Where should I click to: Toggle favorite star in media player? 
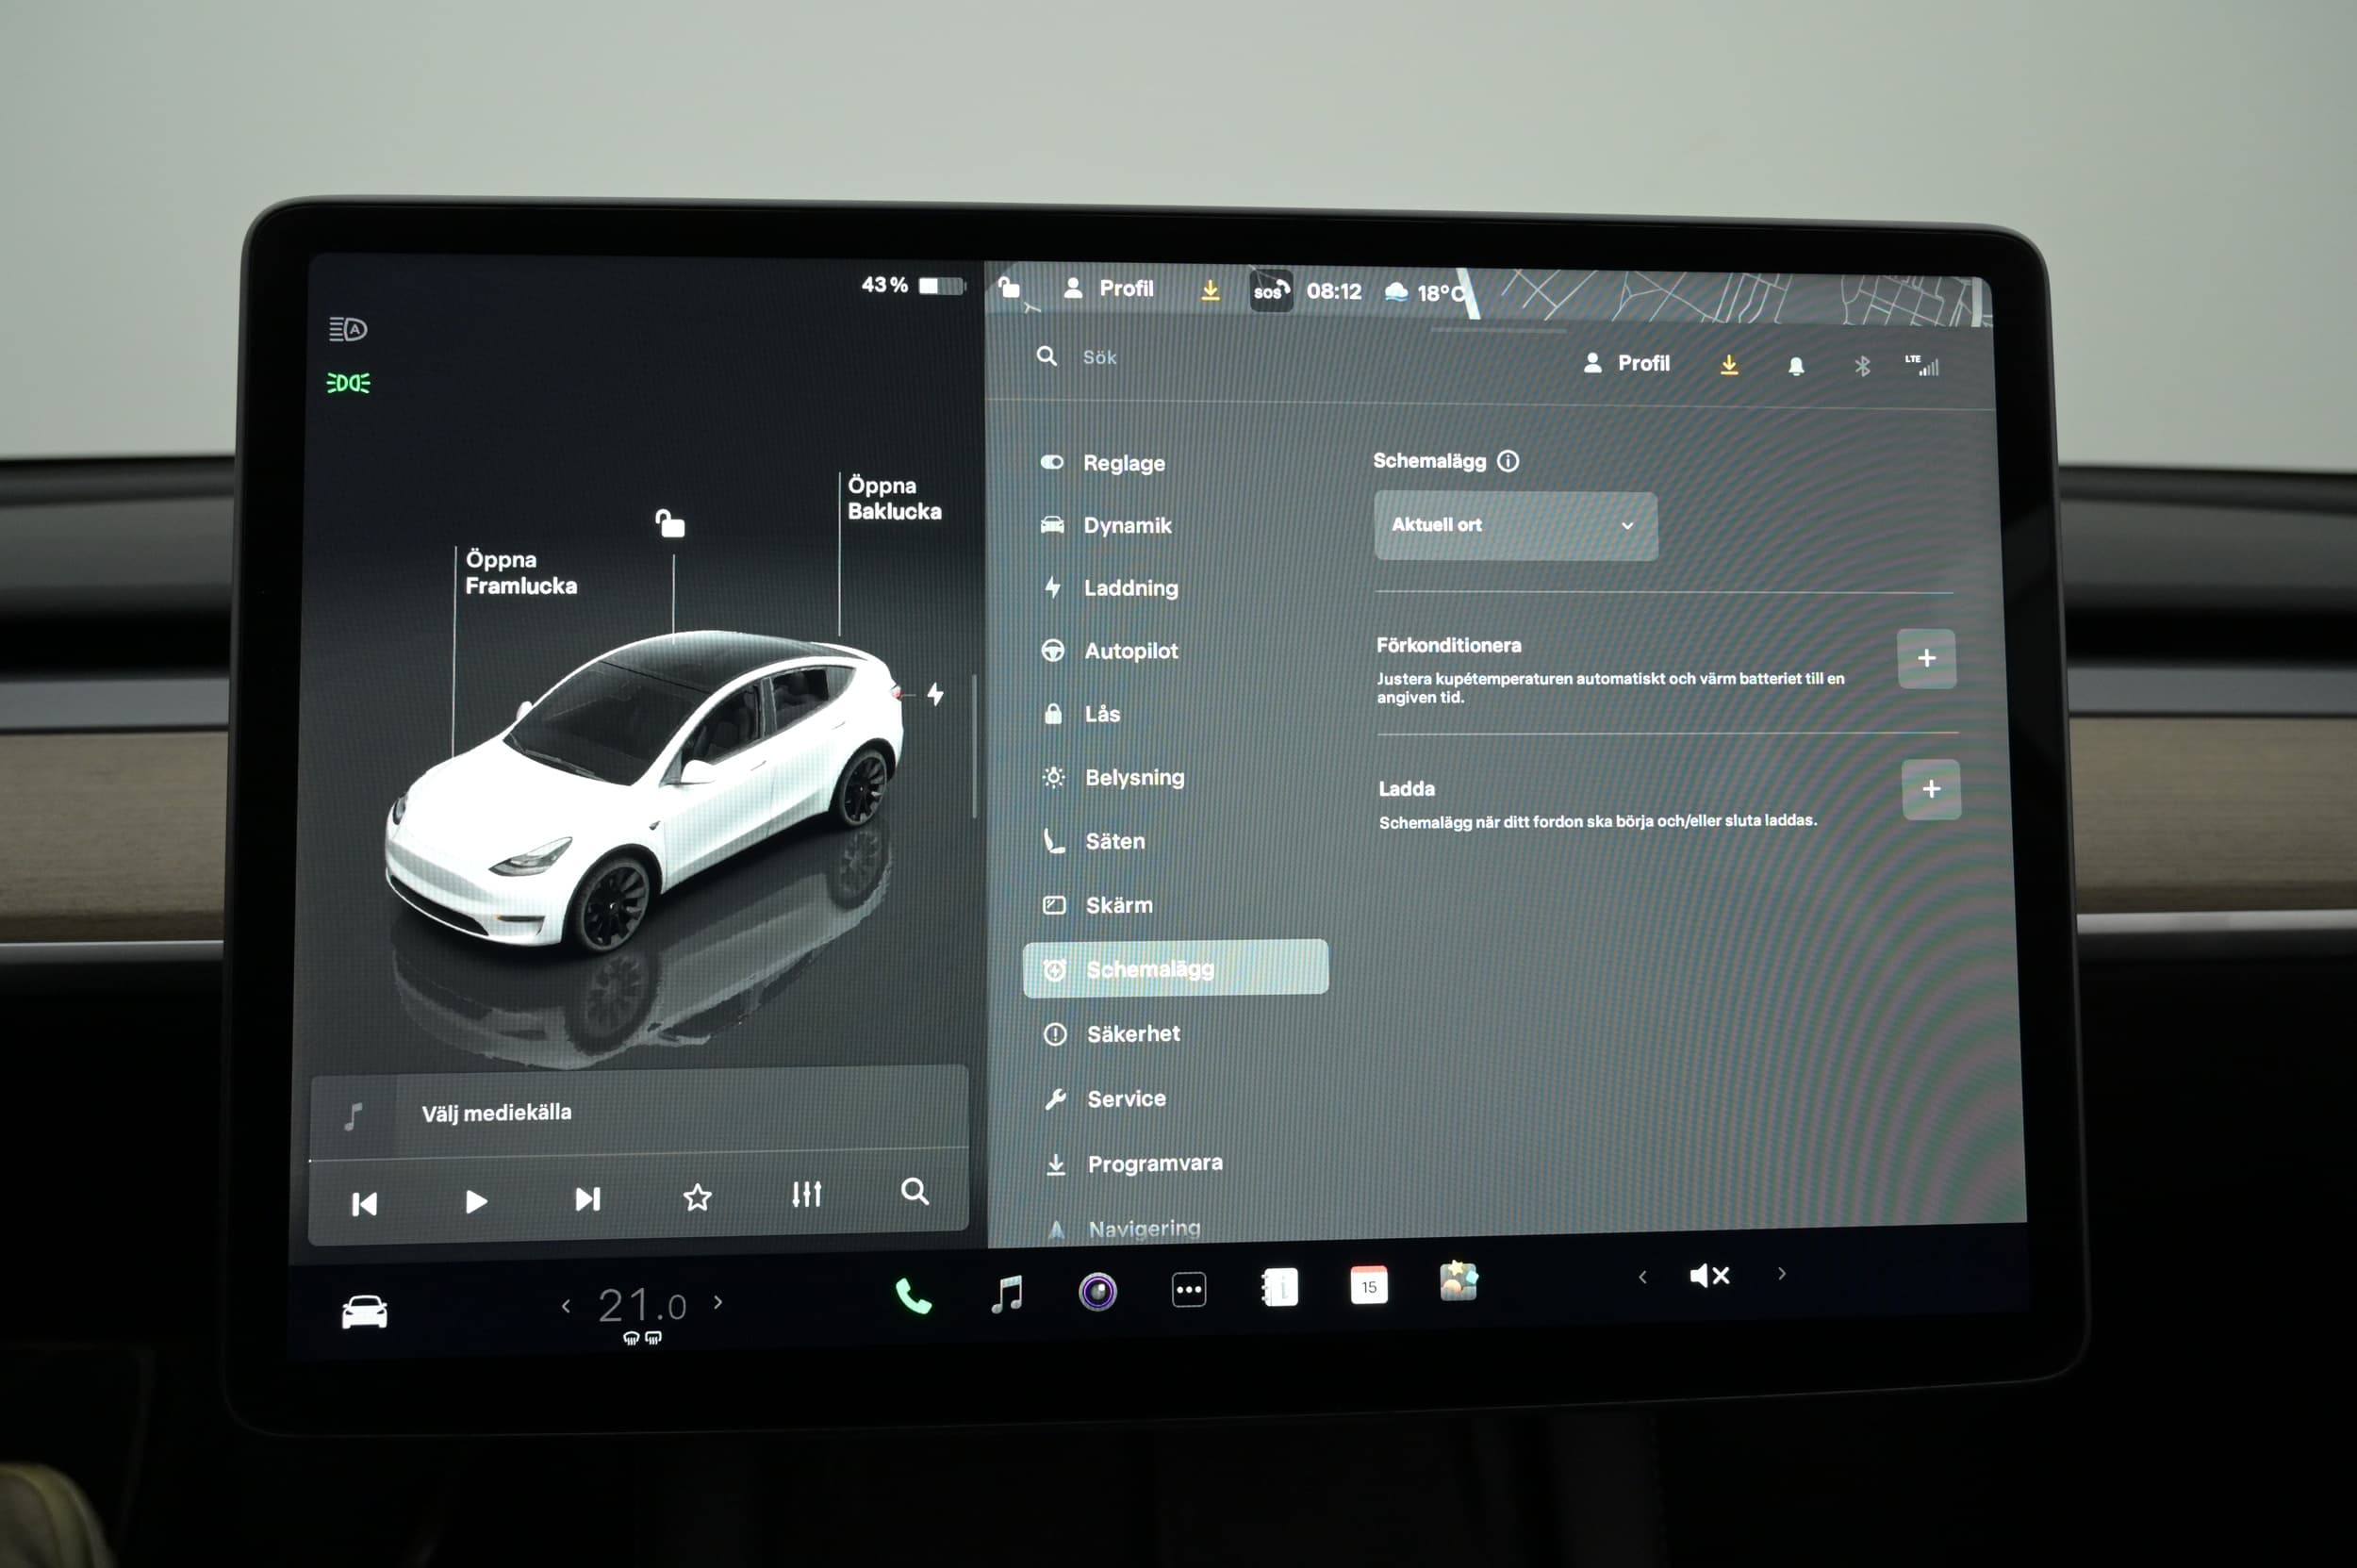(x=697, y=1197)
